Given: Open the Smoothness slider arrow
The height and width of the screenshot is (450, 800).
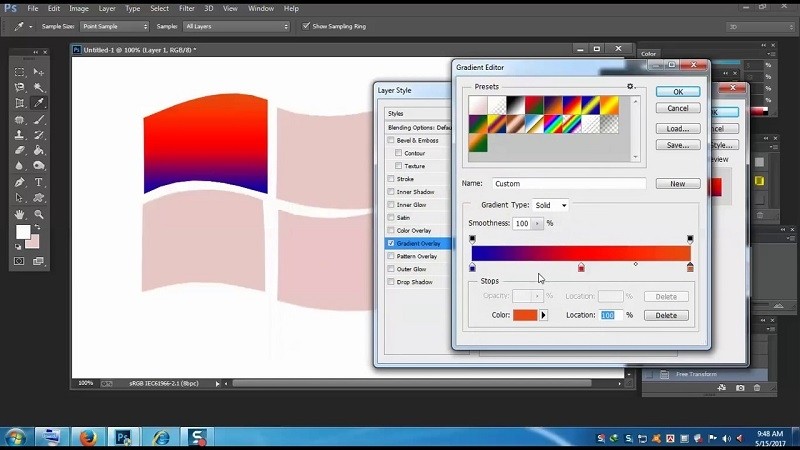Looking at the screenshot, I should (x=537, y=223).
